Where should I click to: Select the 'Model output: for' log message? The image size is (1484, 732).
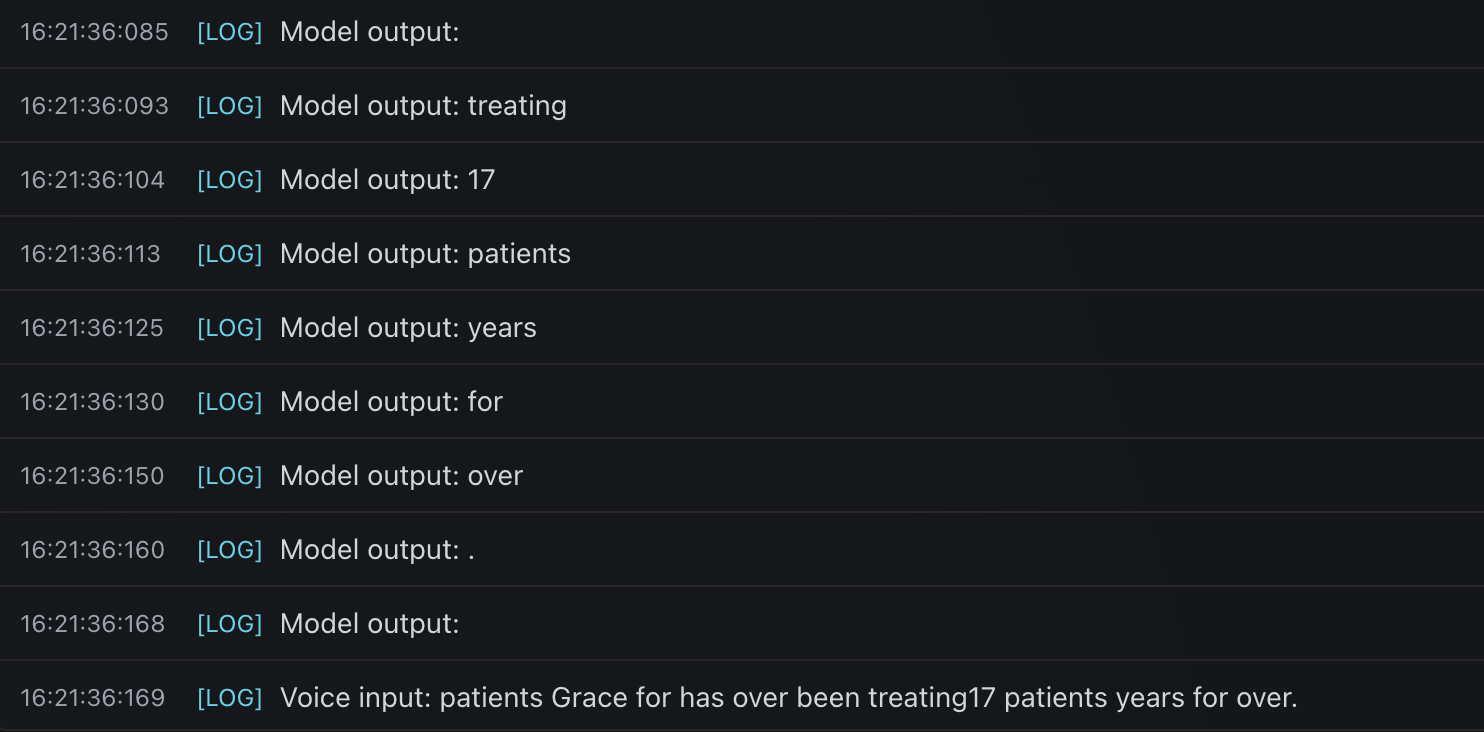tap(391, 402)
